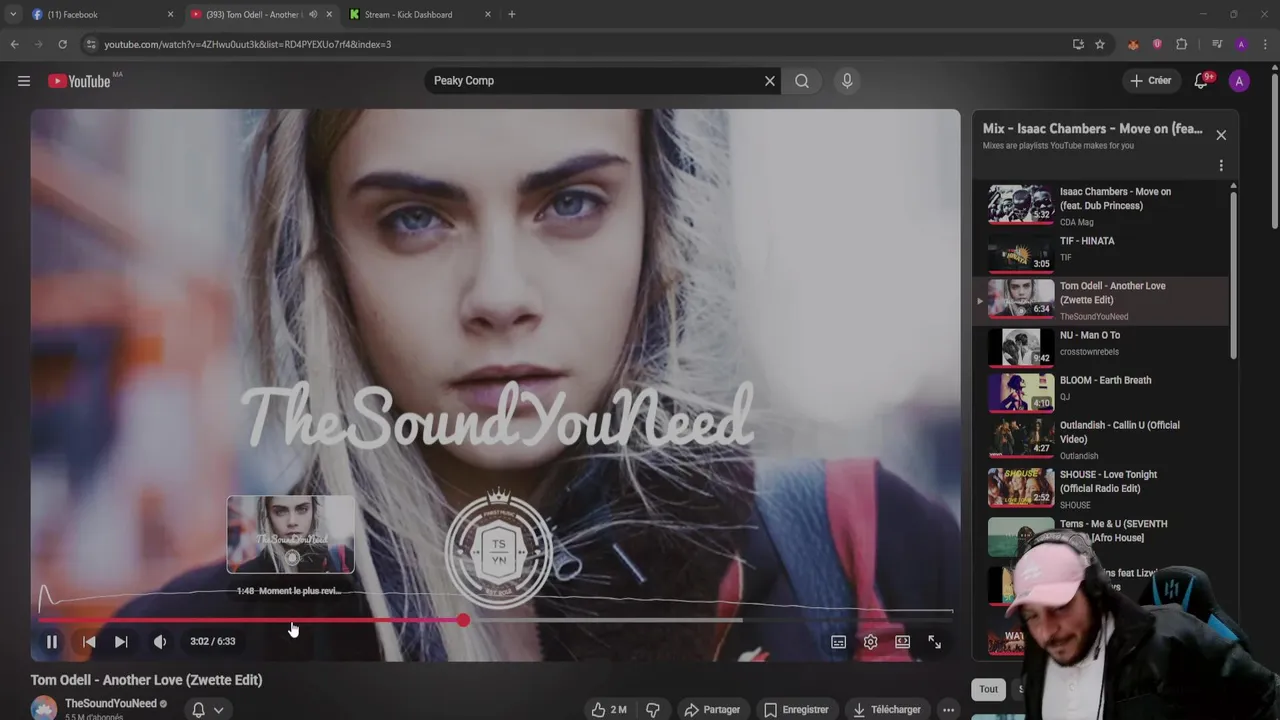This screenshot has height=720, width=1280.
Task: Click the progress bar scrubber dot
Action: coord(463,621)
